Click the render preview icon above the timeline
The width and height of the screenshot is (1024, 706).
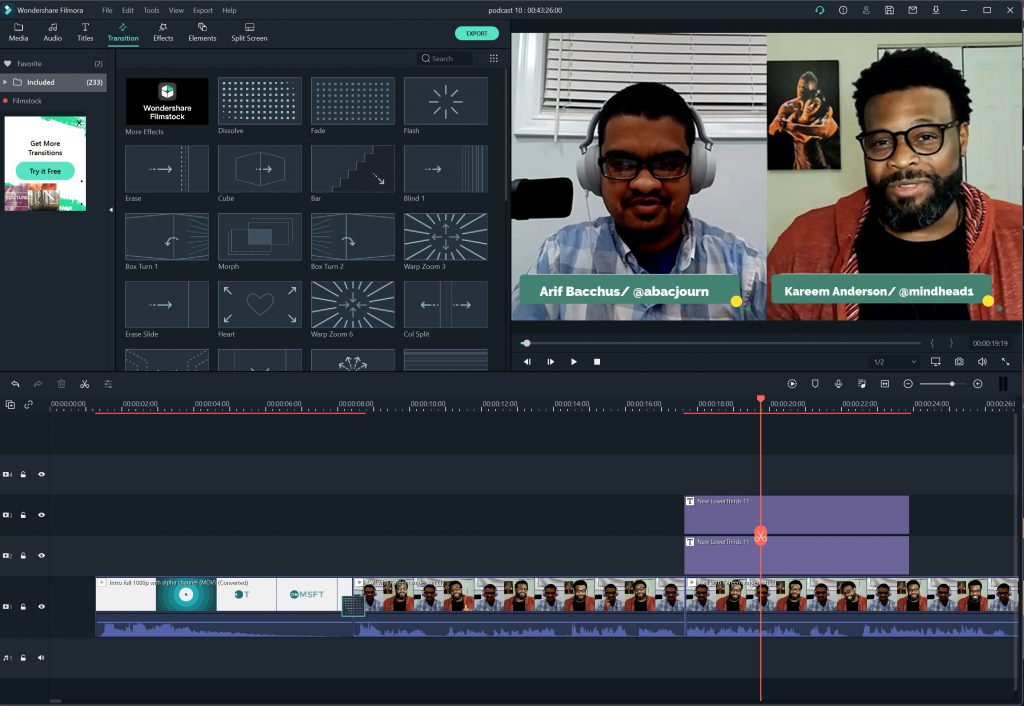[792, 384]
